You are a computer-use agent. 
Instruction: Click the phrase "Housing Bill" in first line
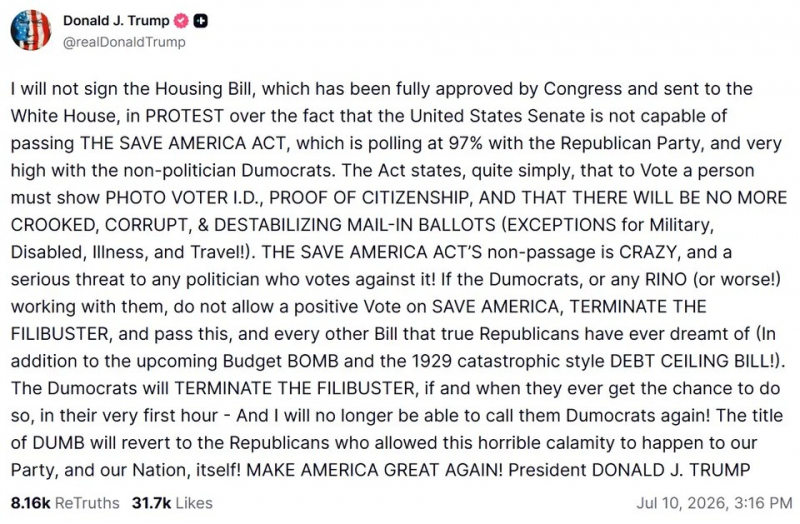(204, 89)
